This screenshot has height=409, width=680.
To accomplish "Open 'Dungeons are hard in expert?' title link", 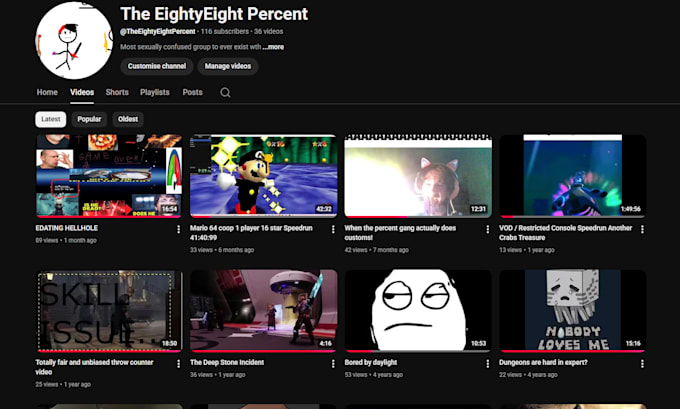I will pyautogui.click(x=543, y=363).
